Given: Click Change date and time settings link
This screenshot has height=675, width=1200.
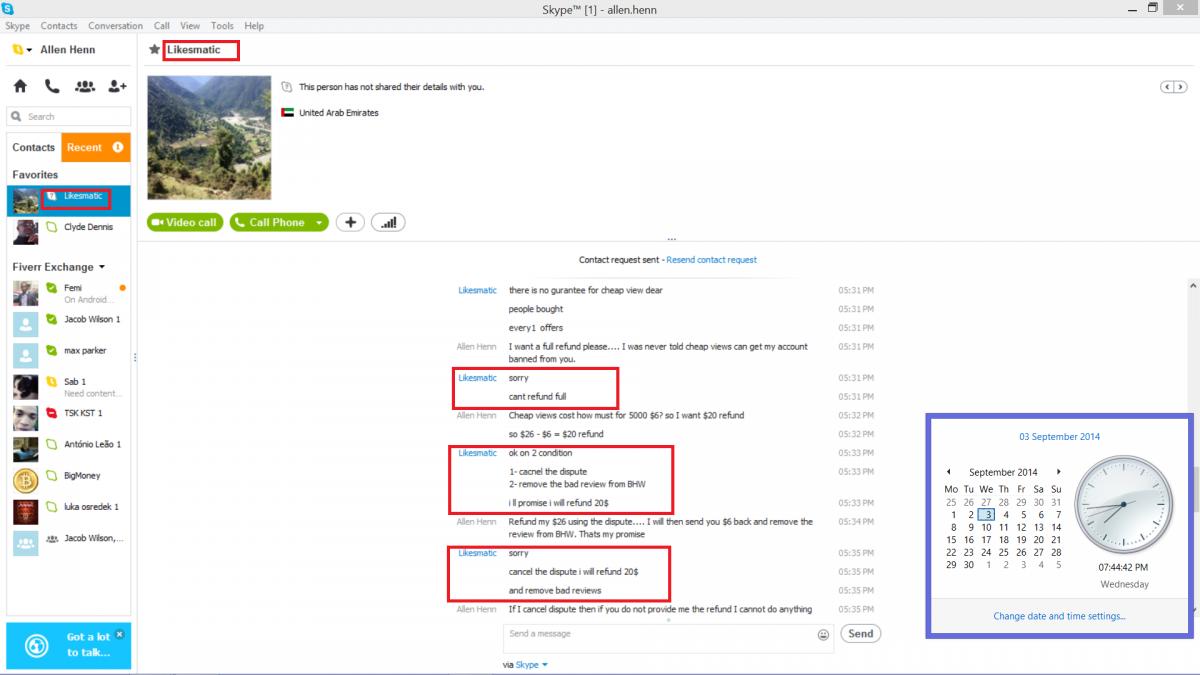Looking at the screenshot, I should pyautogui.click(x=1059, y=616).
